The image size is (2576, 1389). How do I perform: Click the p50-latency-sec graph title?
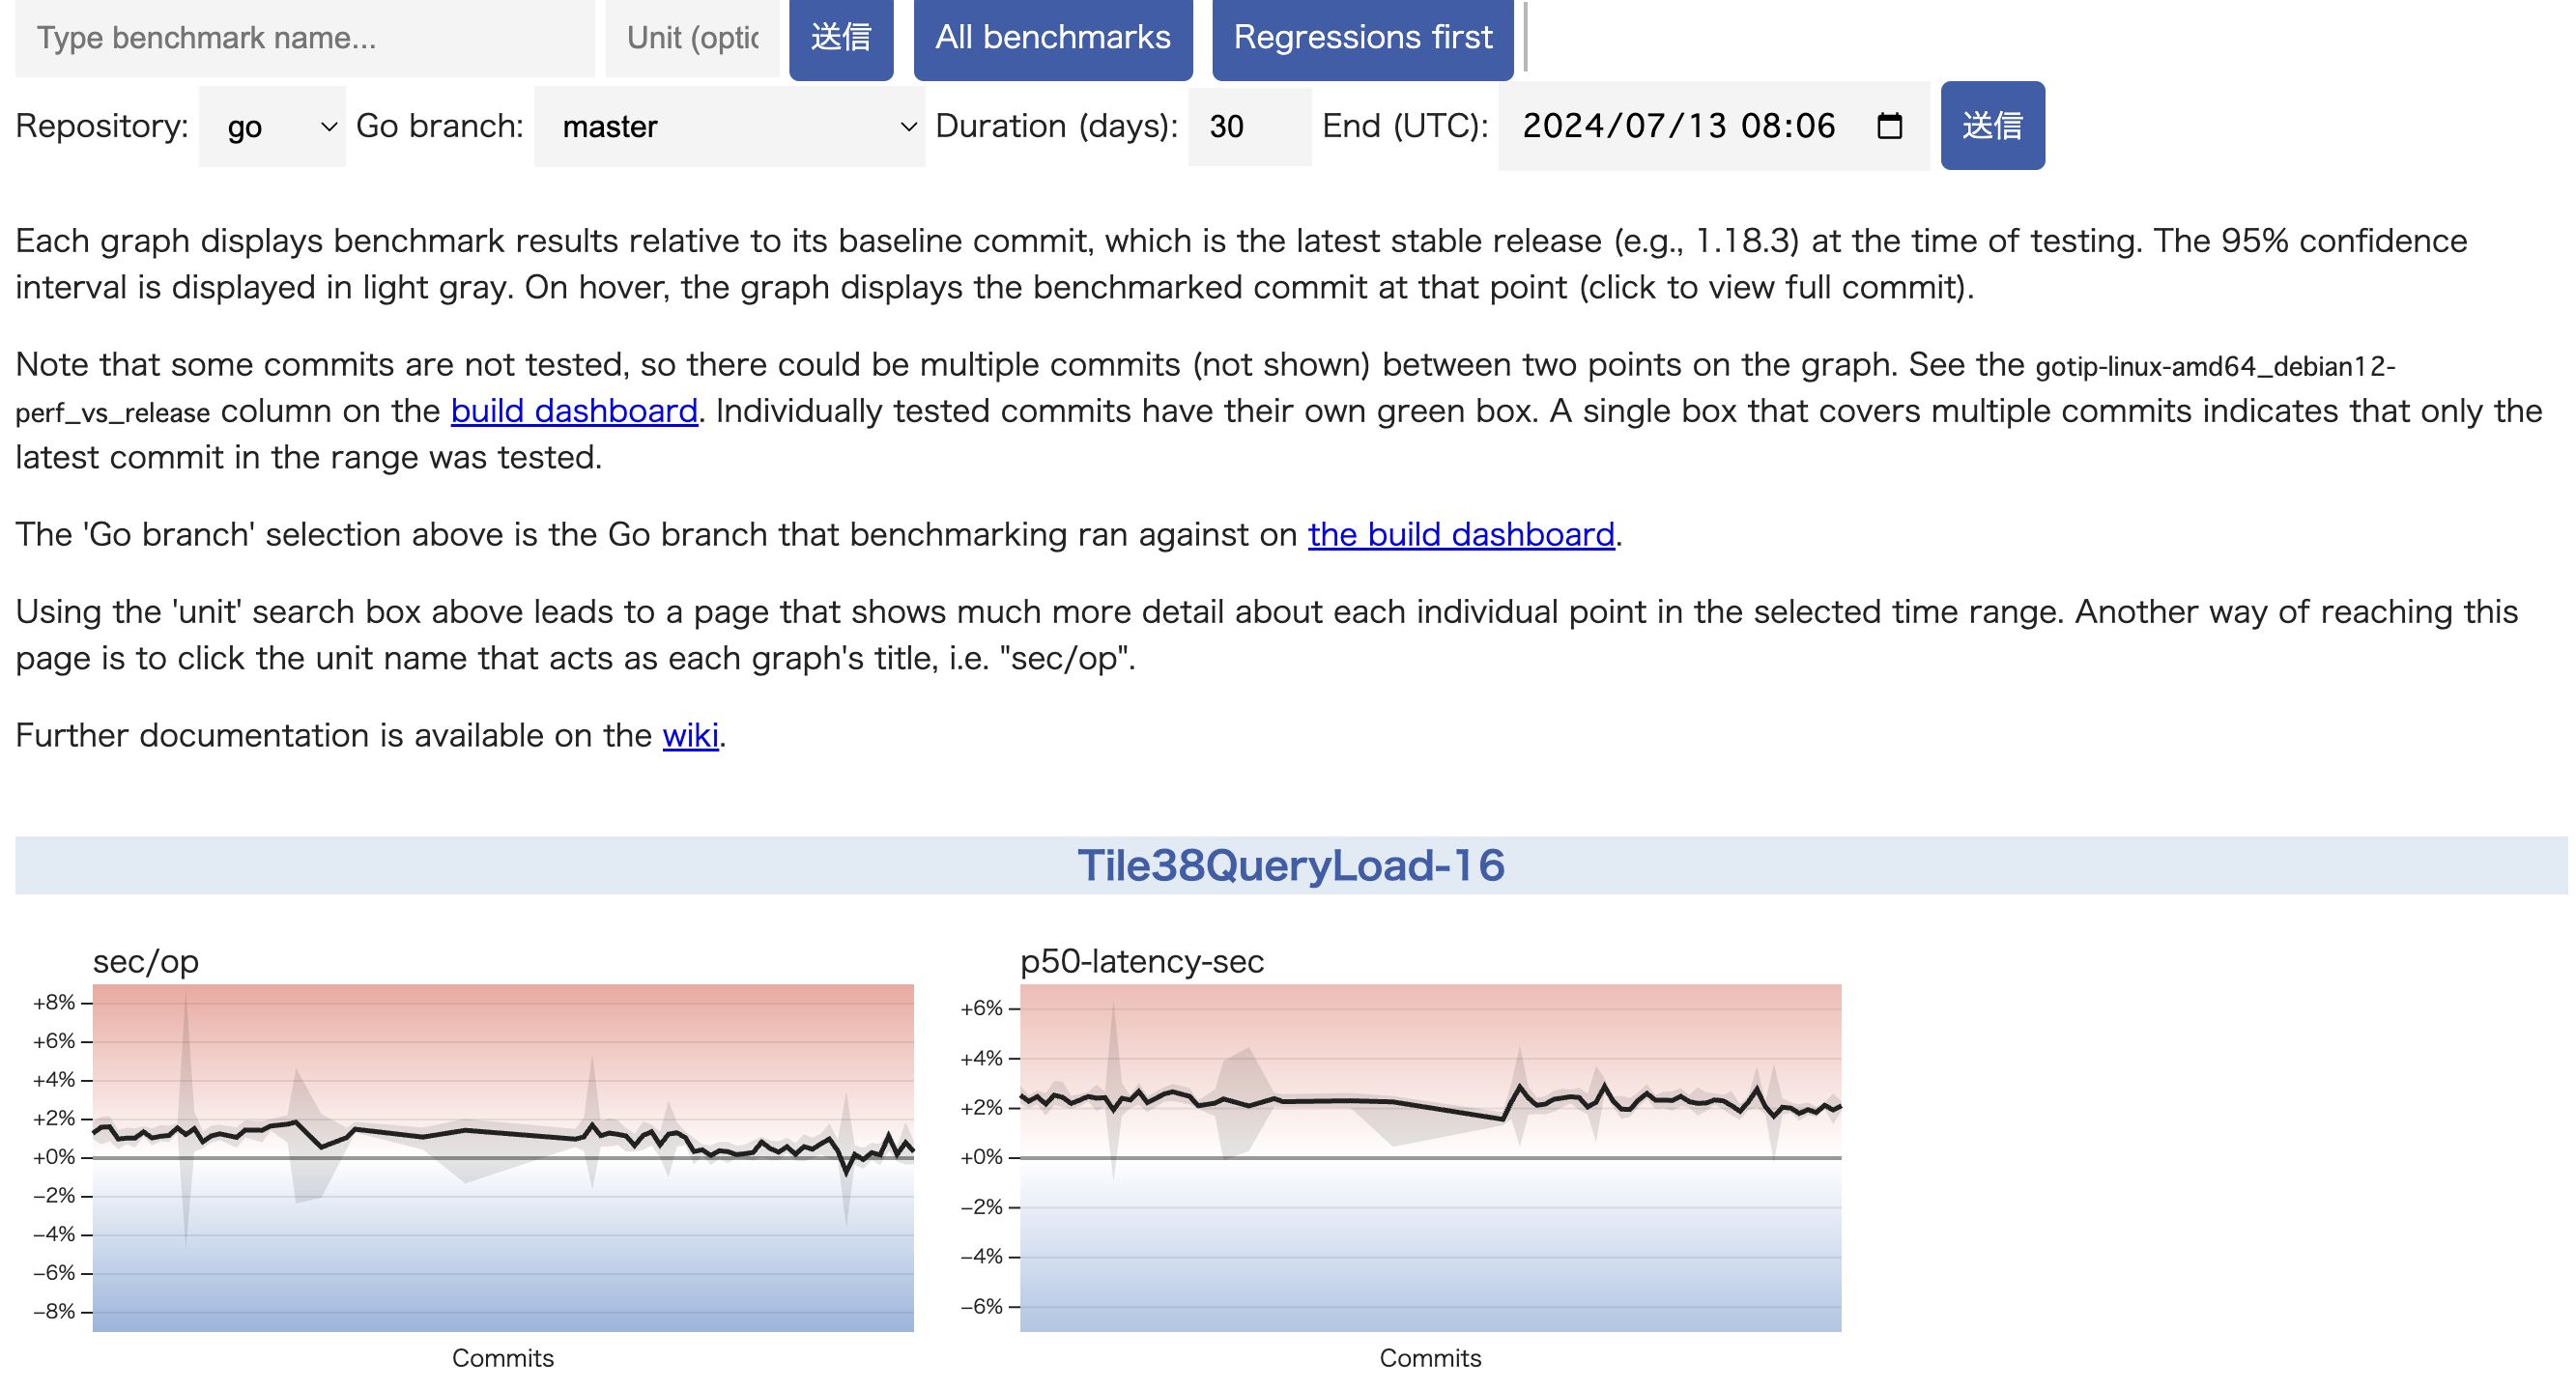[x=1141, y=961]
